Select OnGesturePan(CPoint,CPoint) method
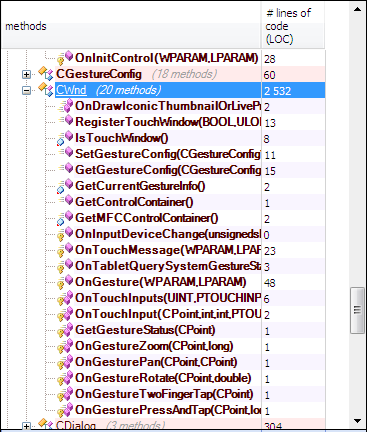This screenshot has width=367, height=432. click(x=156, y=362)
